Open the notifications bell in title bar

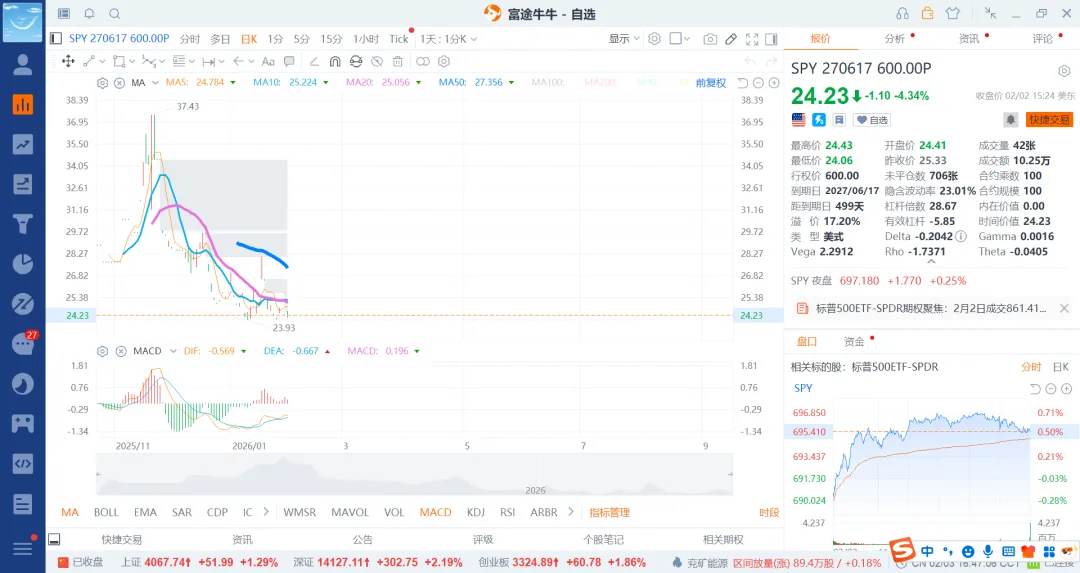click(90, 14)
